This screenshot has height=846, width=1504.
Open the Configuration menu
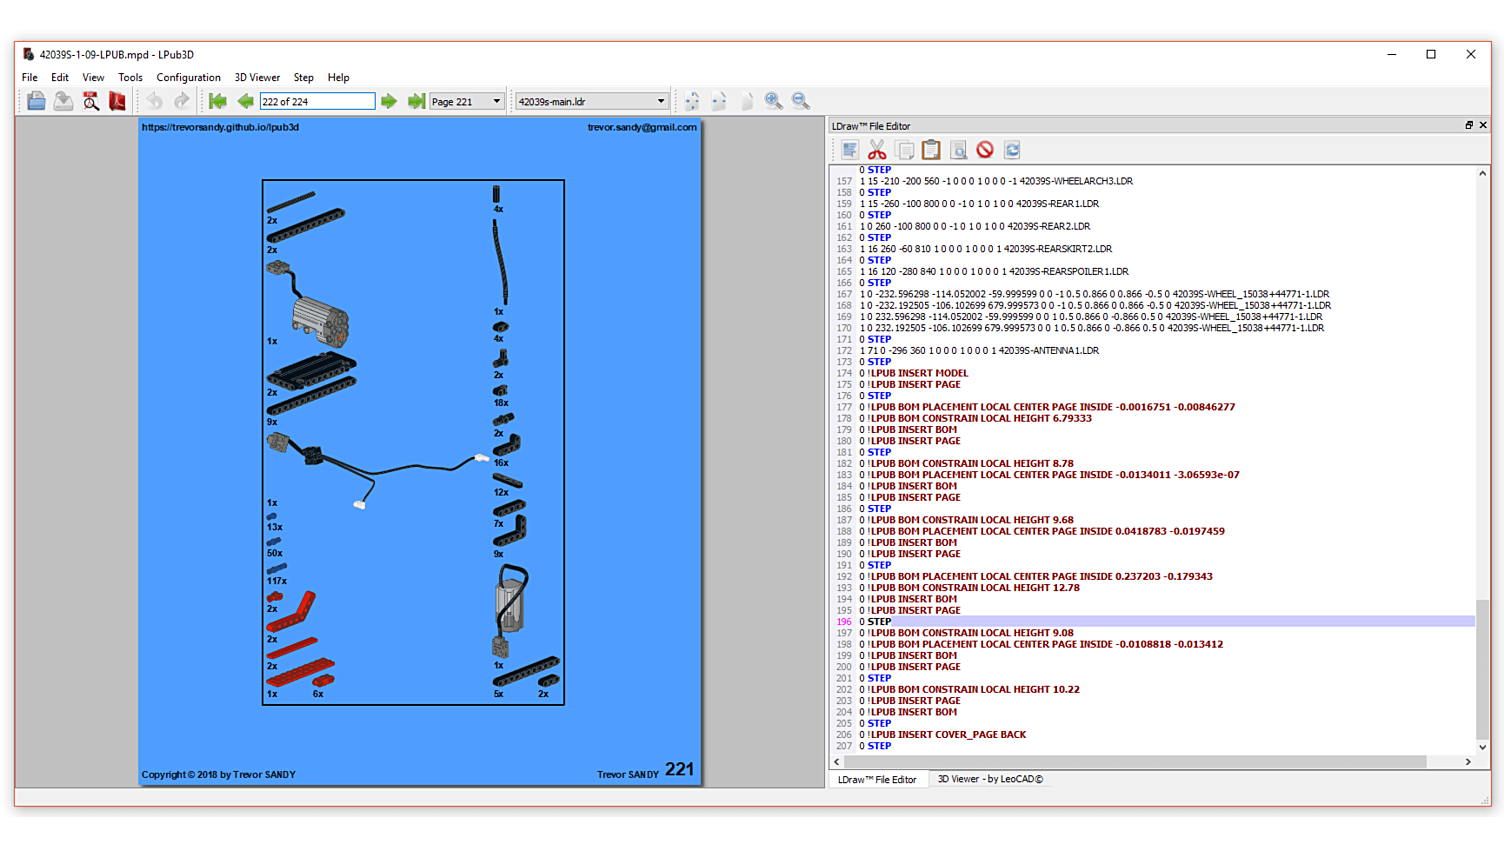(188, 77)
